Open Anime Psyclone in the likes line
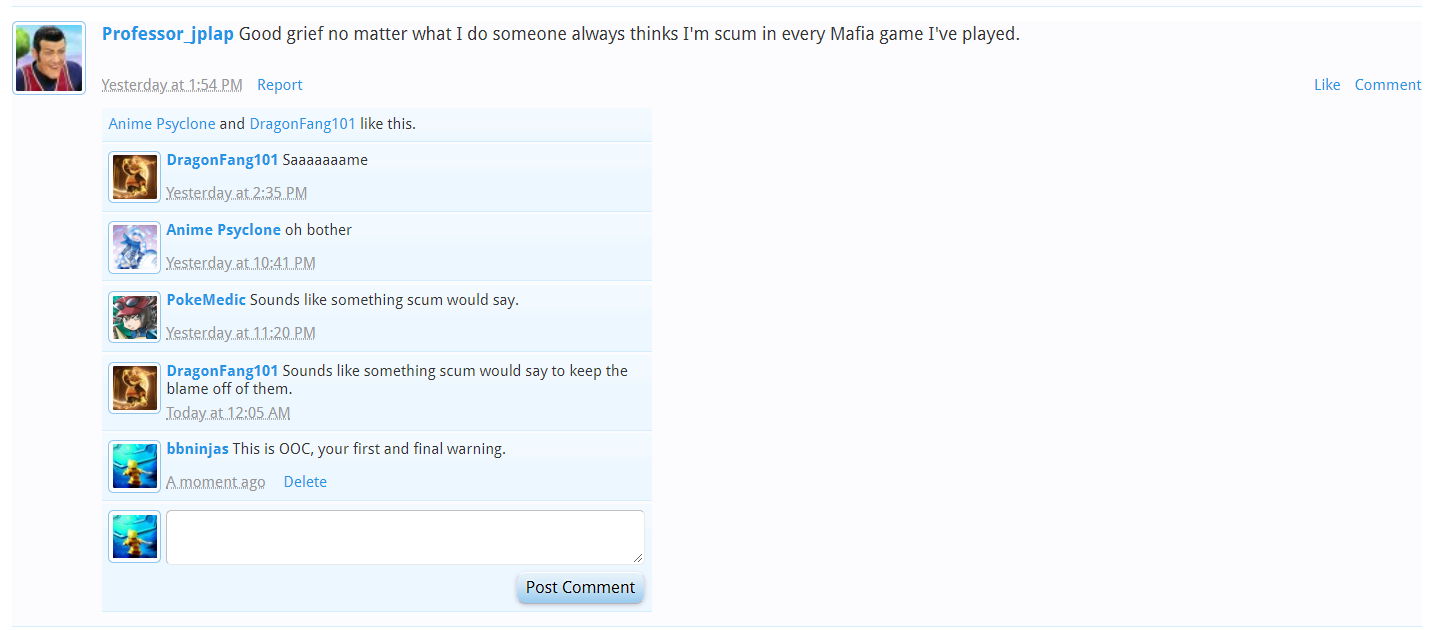The height and width of the screenshot is (630, 1437). coord(162,124)
